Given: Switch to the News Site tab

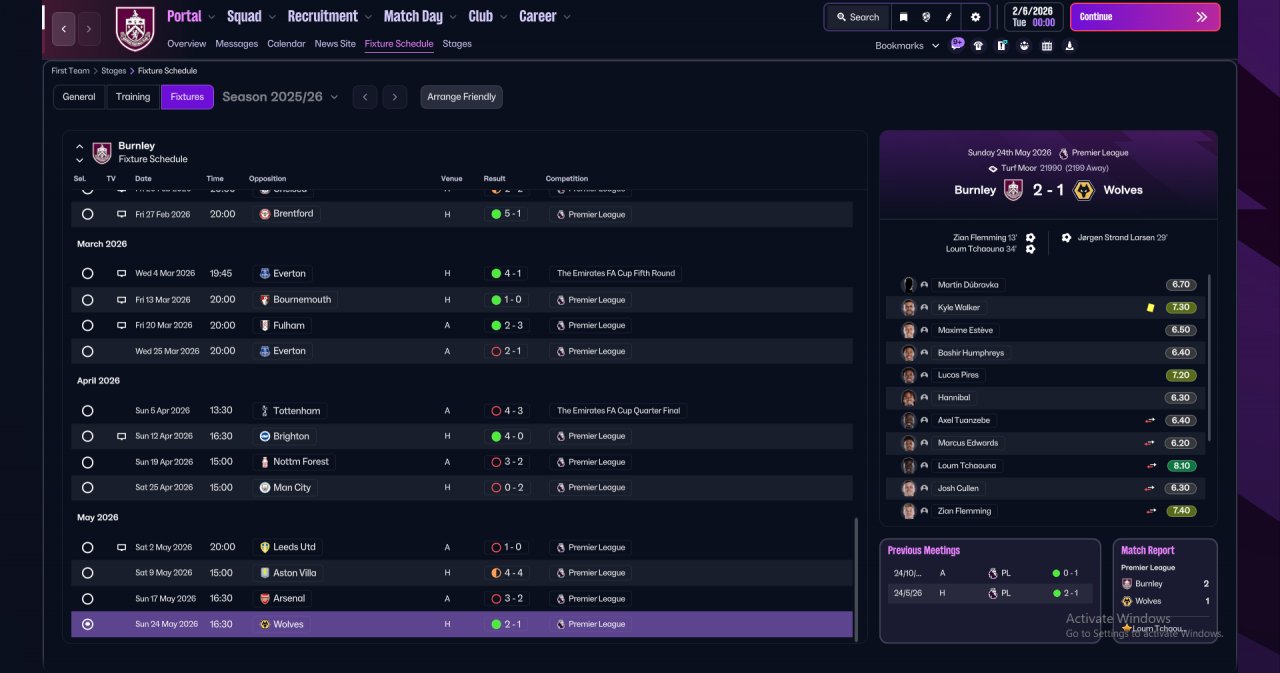Looking at the screenshot, I should (x=335, y=44).
